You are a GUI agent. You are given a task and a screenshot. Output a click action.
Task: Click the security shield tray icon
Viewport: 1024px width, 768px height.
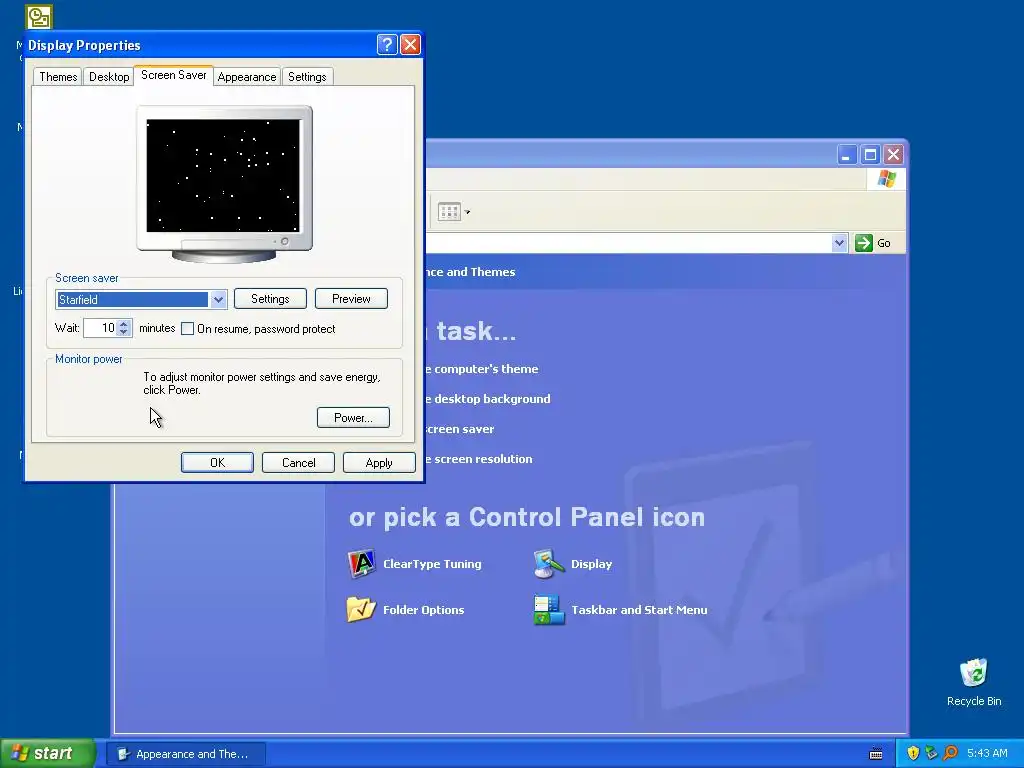tap(913, 753)
